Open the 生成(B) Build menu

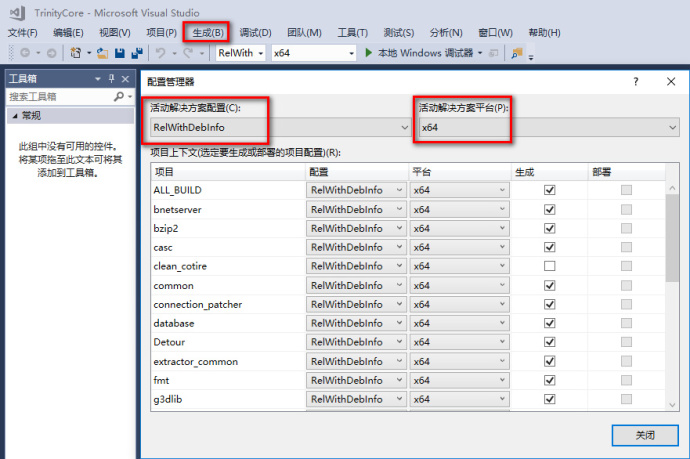click(x=204, y=32)
